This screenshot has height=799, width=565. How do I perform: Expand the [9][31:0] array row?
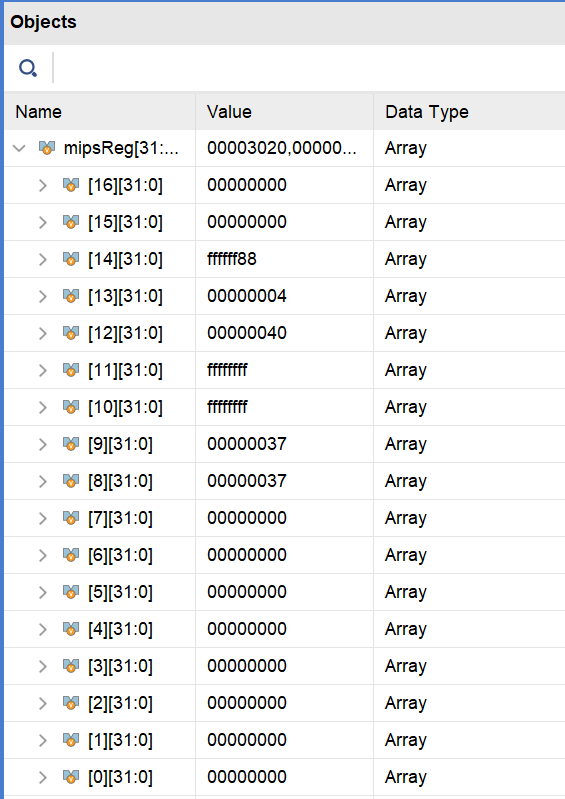tap(43, 444)
